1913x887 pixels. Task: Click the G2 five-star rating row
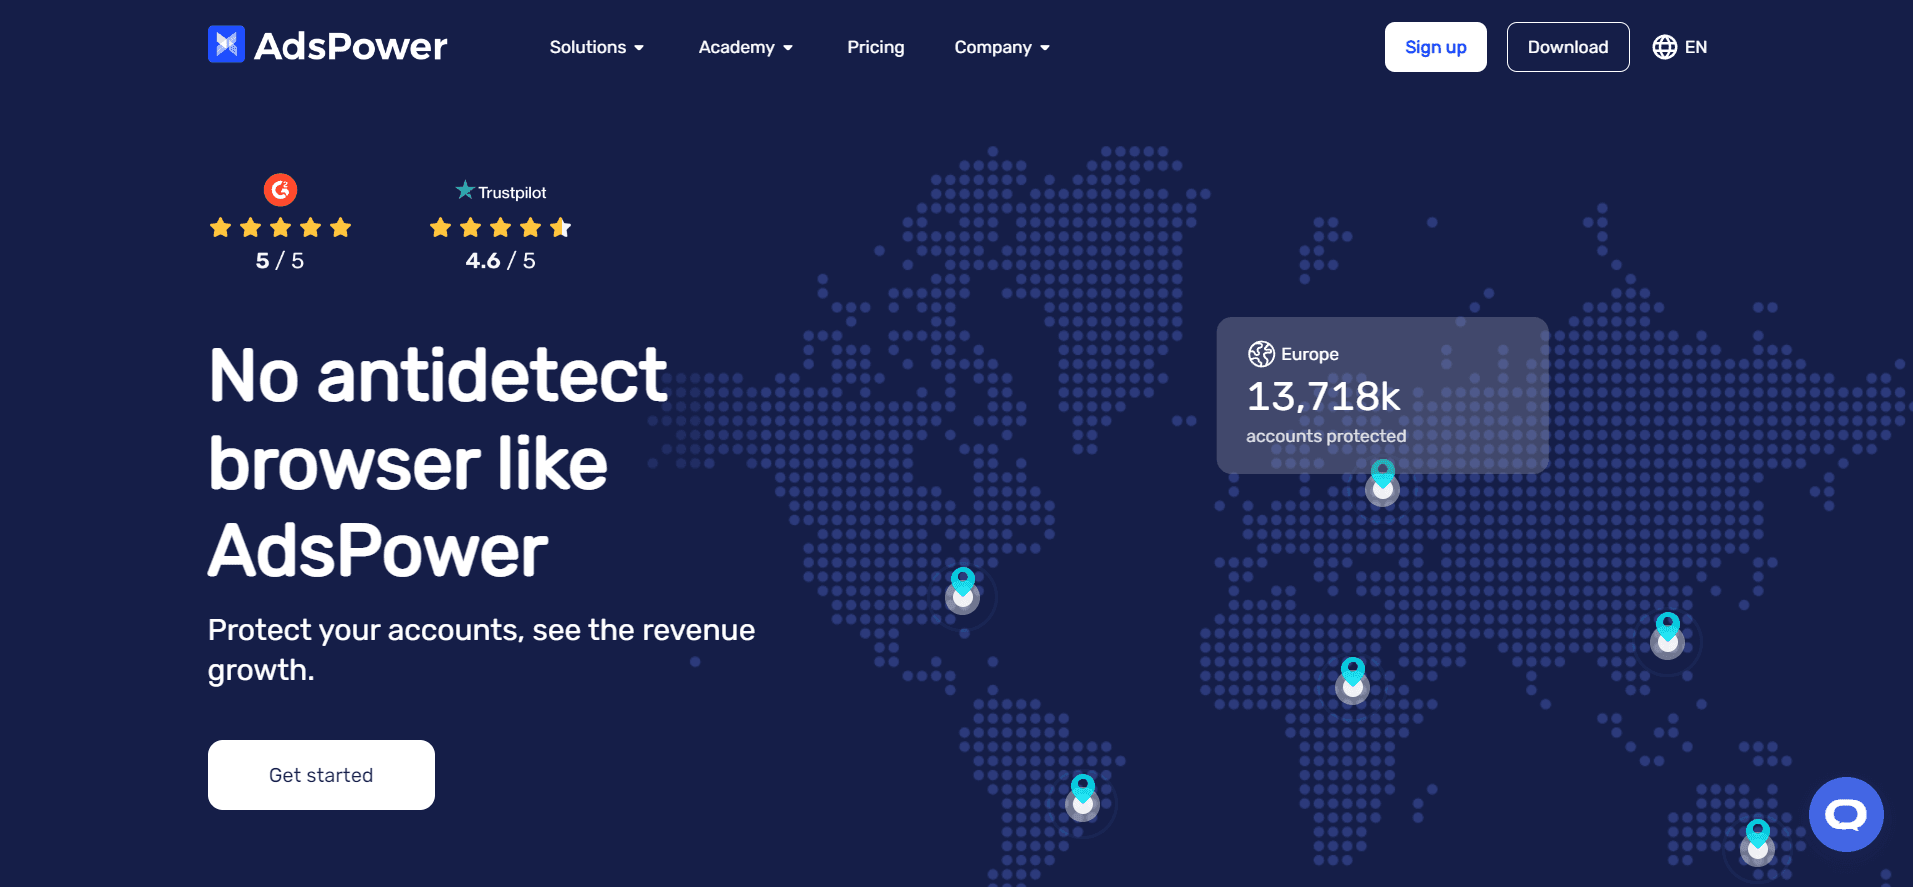(281, 228)
